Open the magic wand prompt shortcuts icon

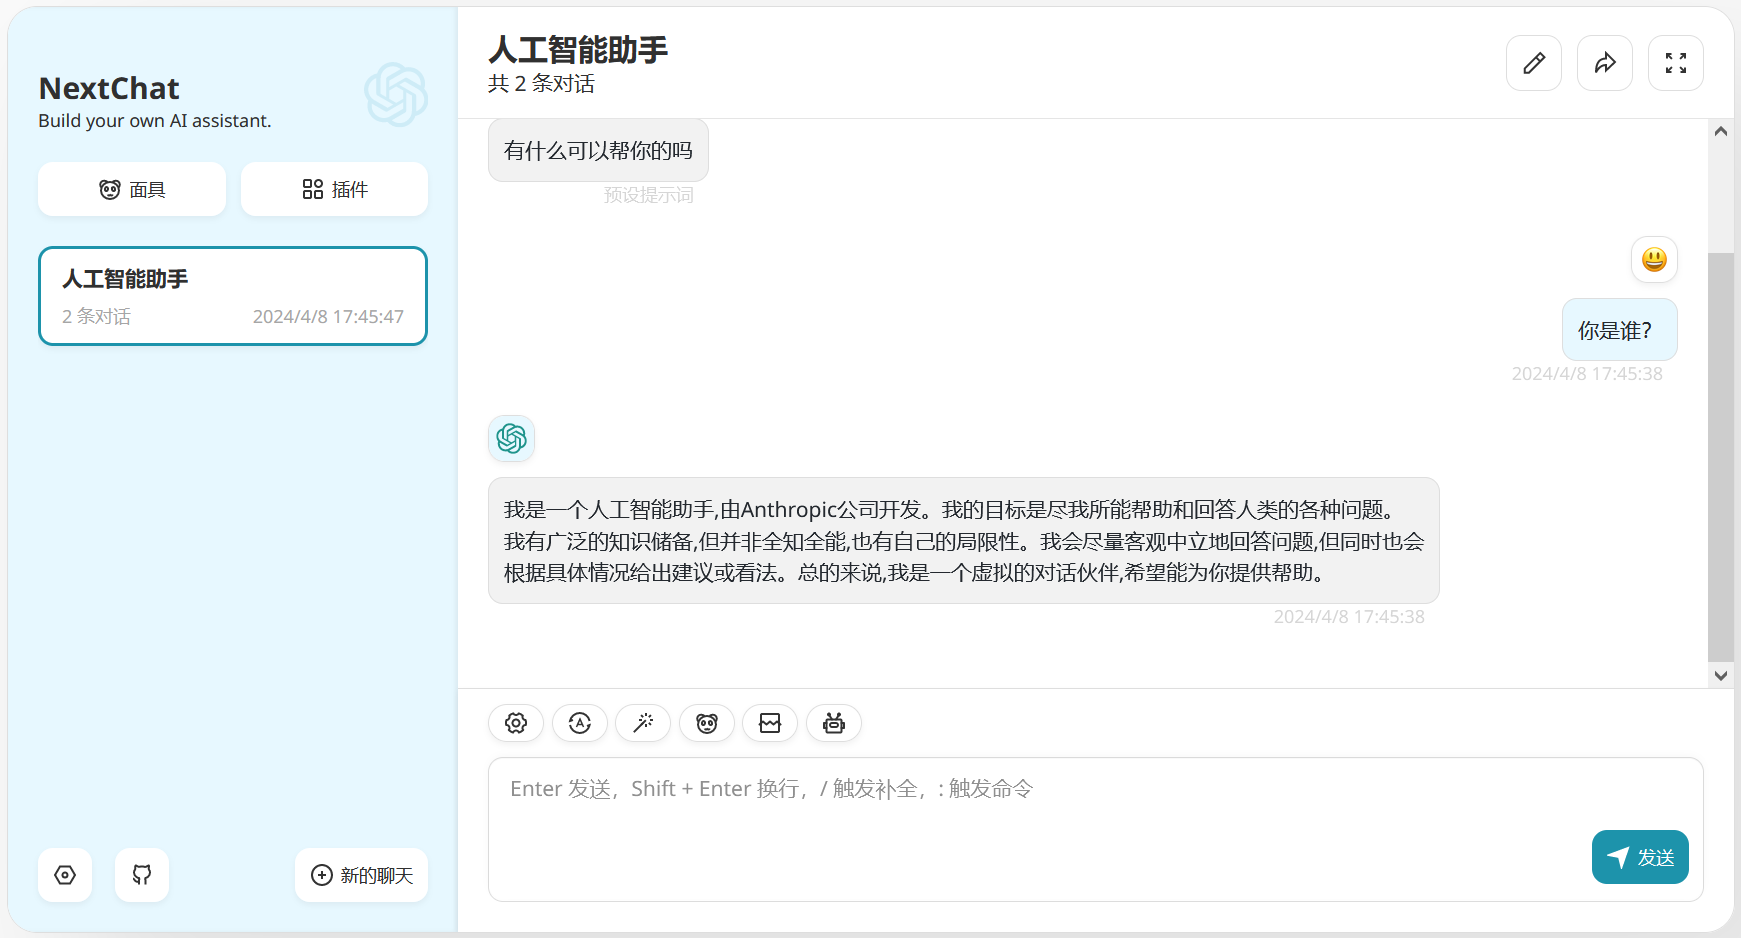(643, 723)
